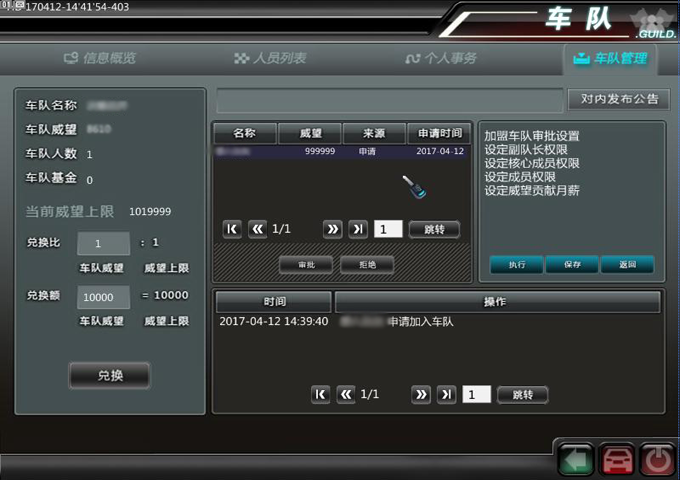
Task: Click the announcement text field
Action: (390, 100)
